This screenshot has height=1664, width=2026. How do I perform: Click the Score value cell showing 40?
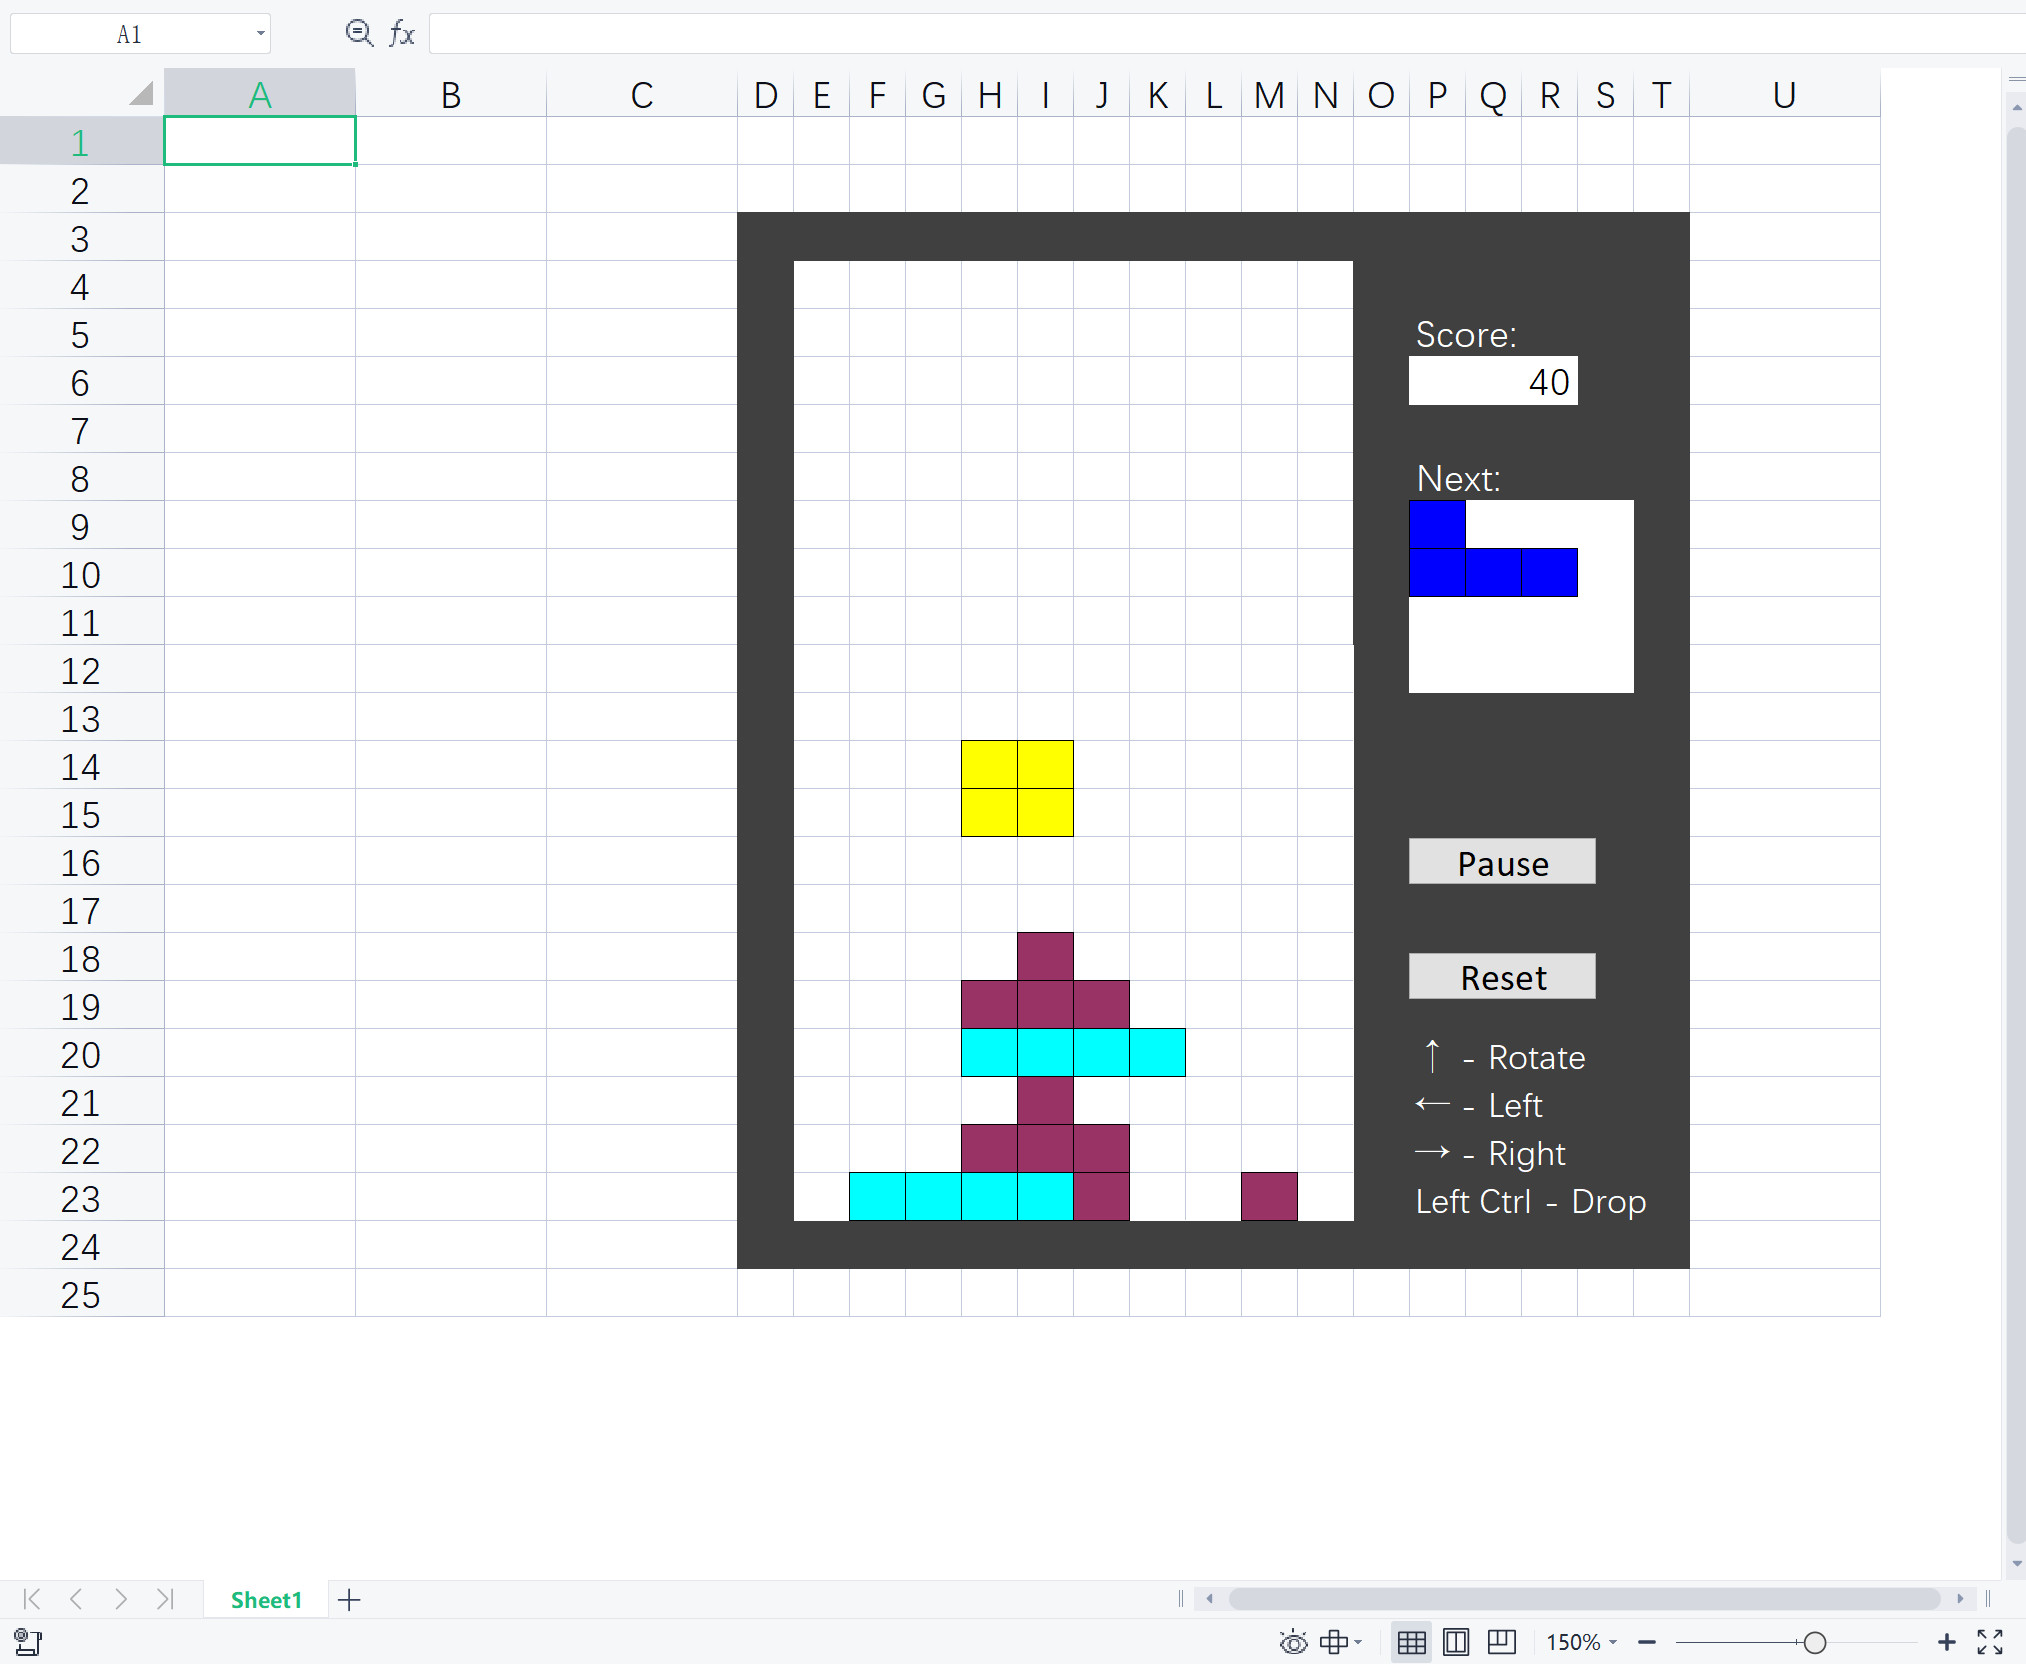tap(1493, 381)
